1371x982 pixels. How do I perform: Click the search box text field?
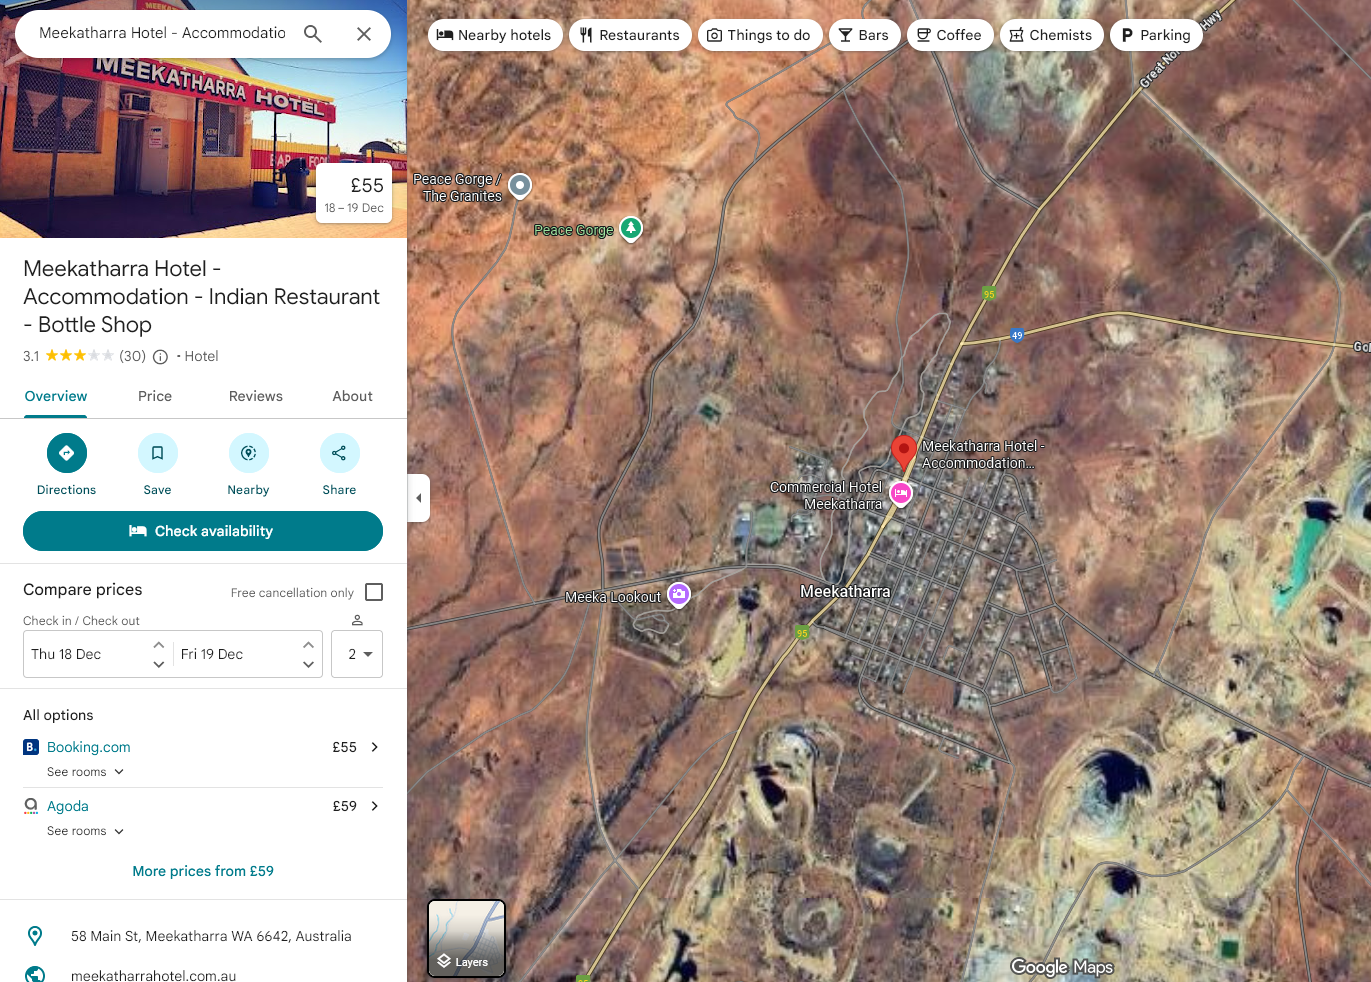(x=163, y=33)
